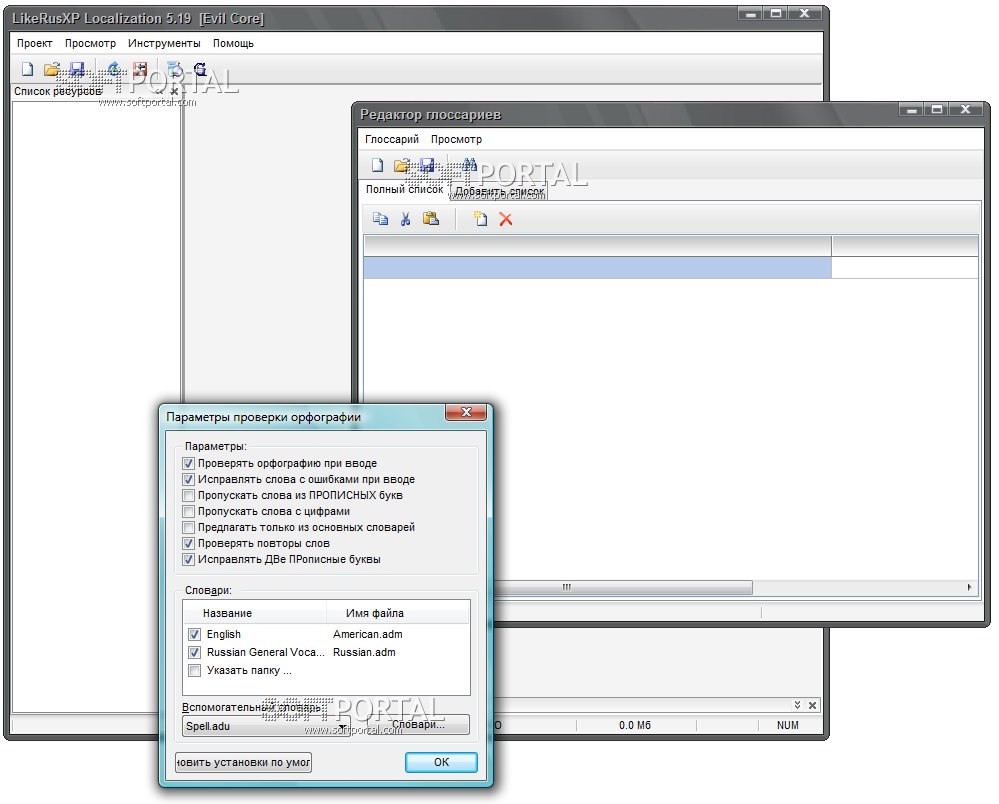Click the paste clipboard icon in the glossary list toolbar
The width and height of the screenshot is (999, 804).
point(431,219)
